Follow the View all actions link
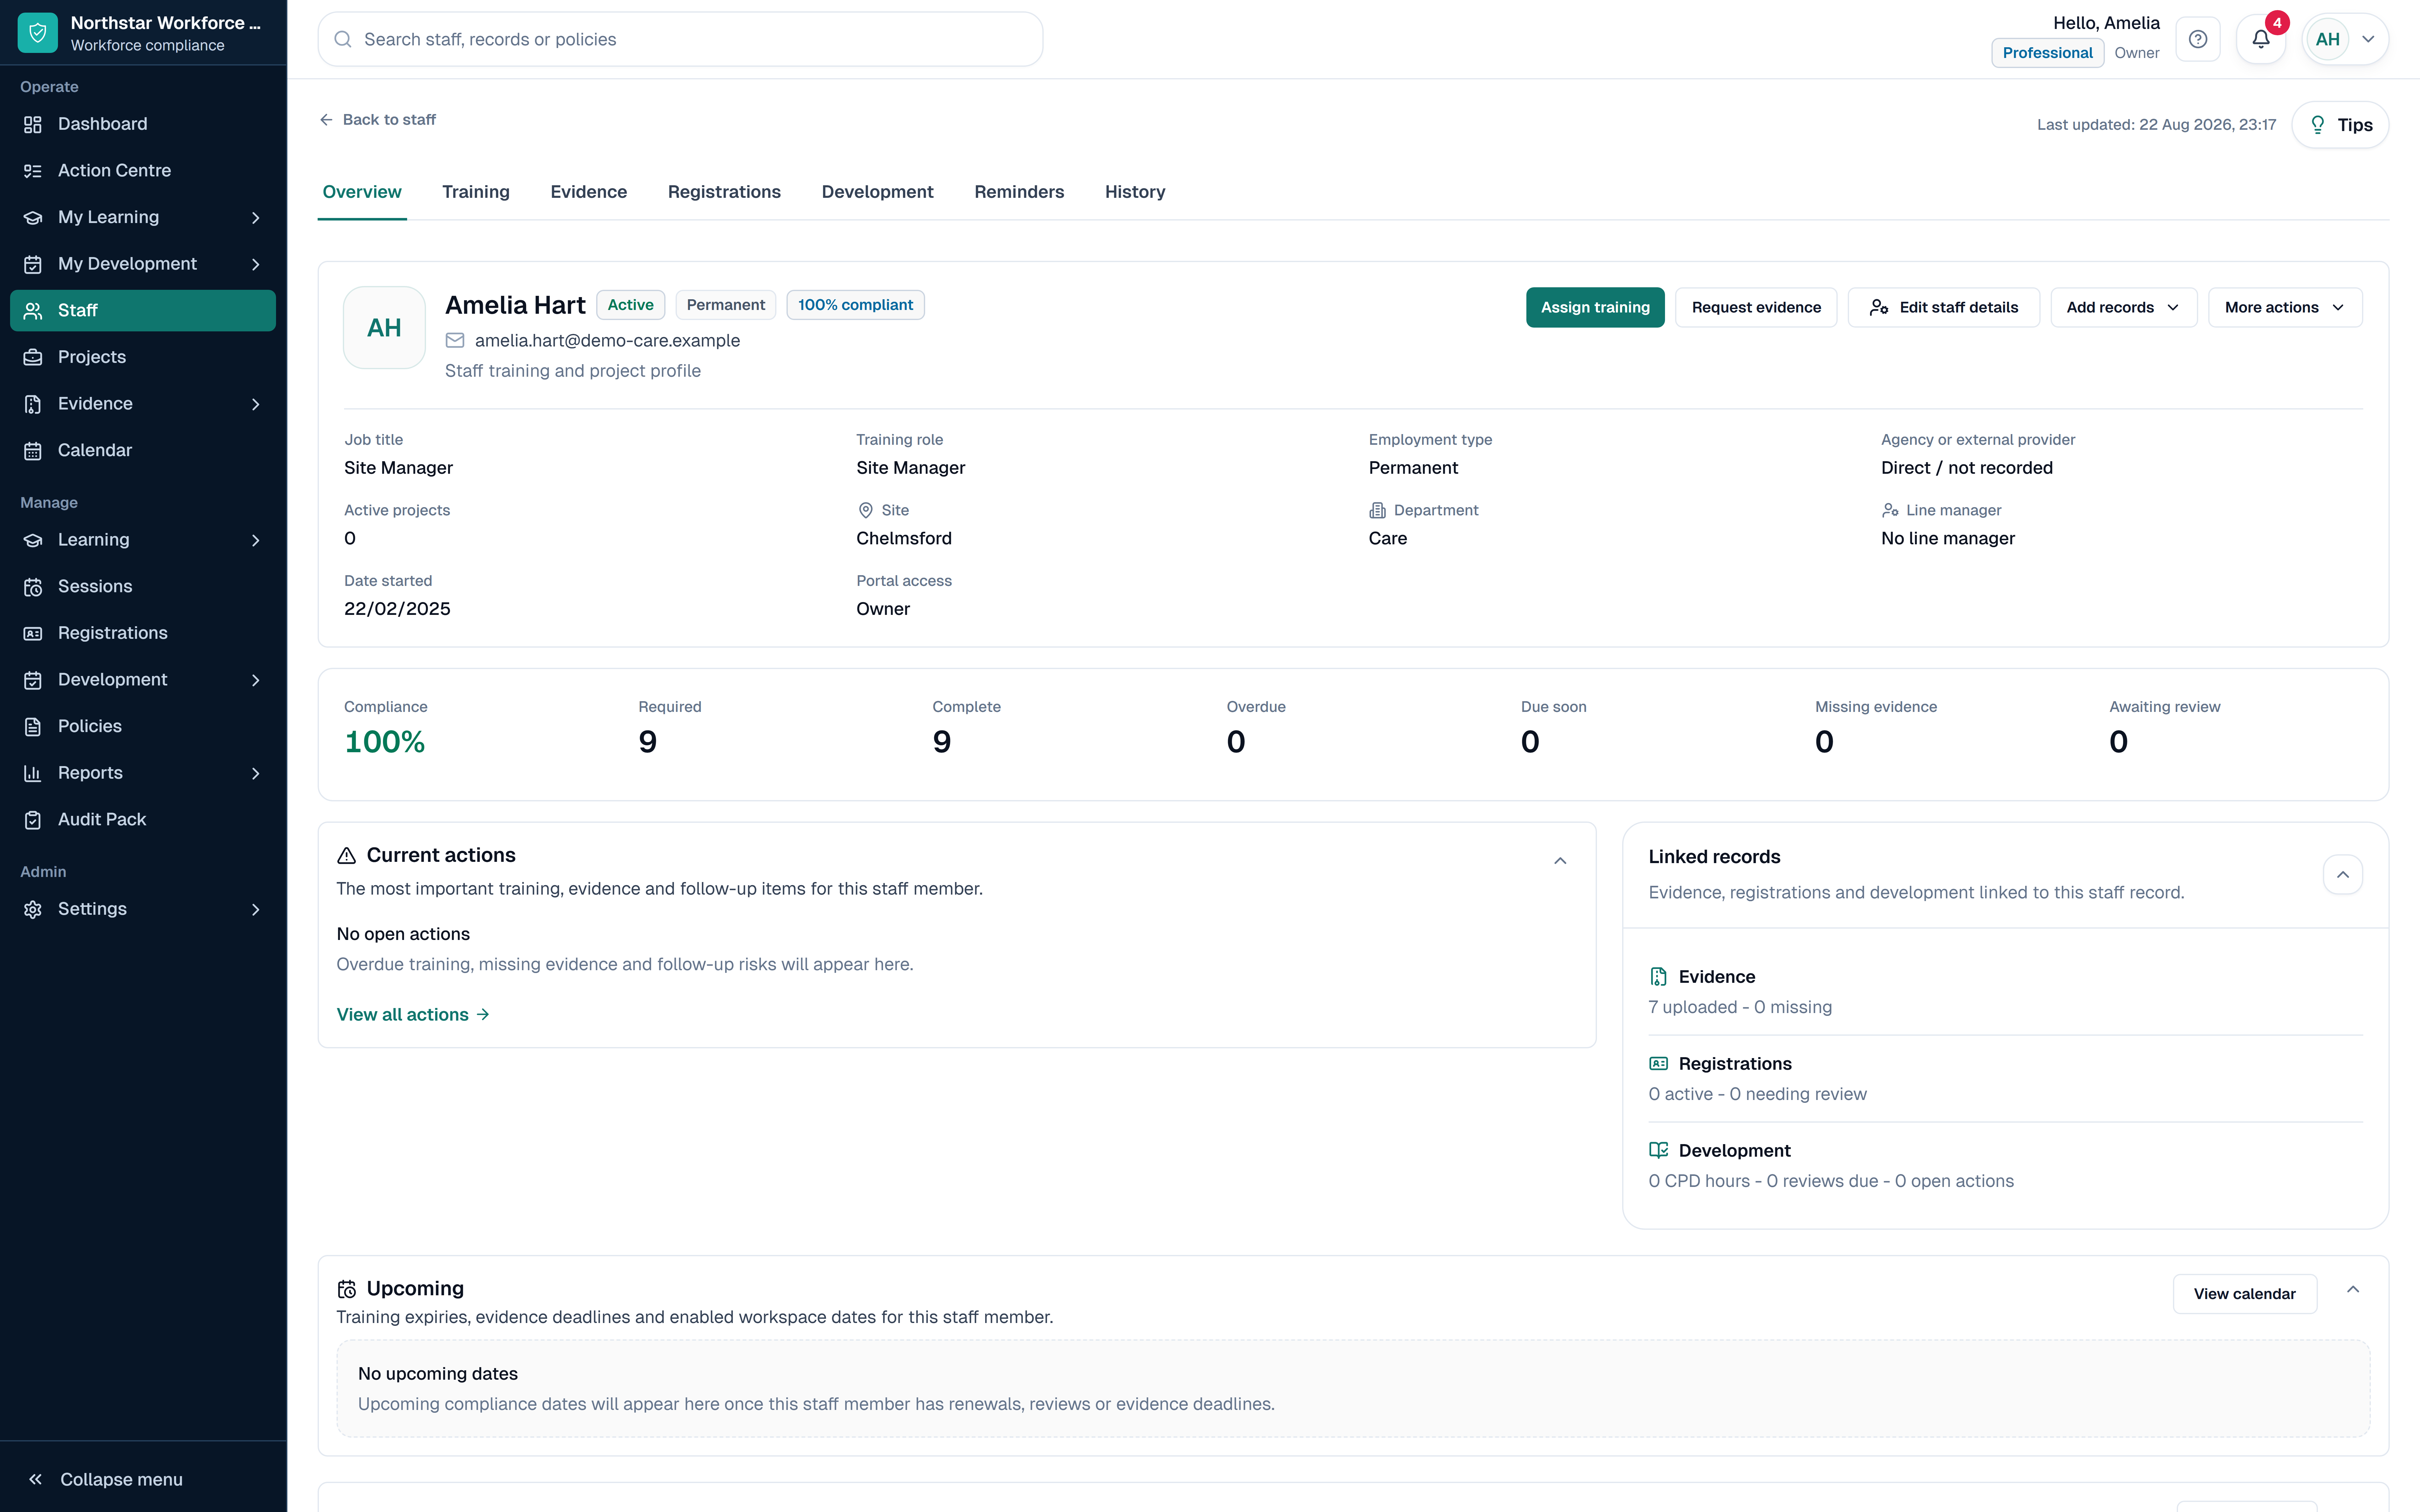This screenshot has width=2420, height=1512. pyautogui.click(x=413, y=1015)
